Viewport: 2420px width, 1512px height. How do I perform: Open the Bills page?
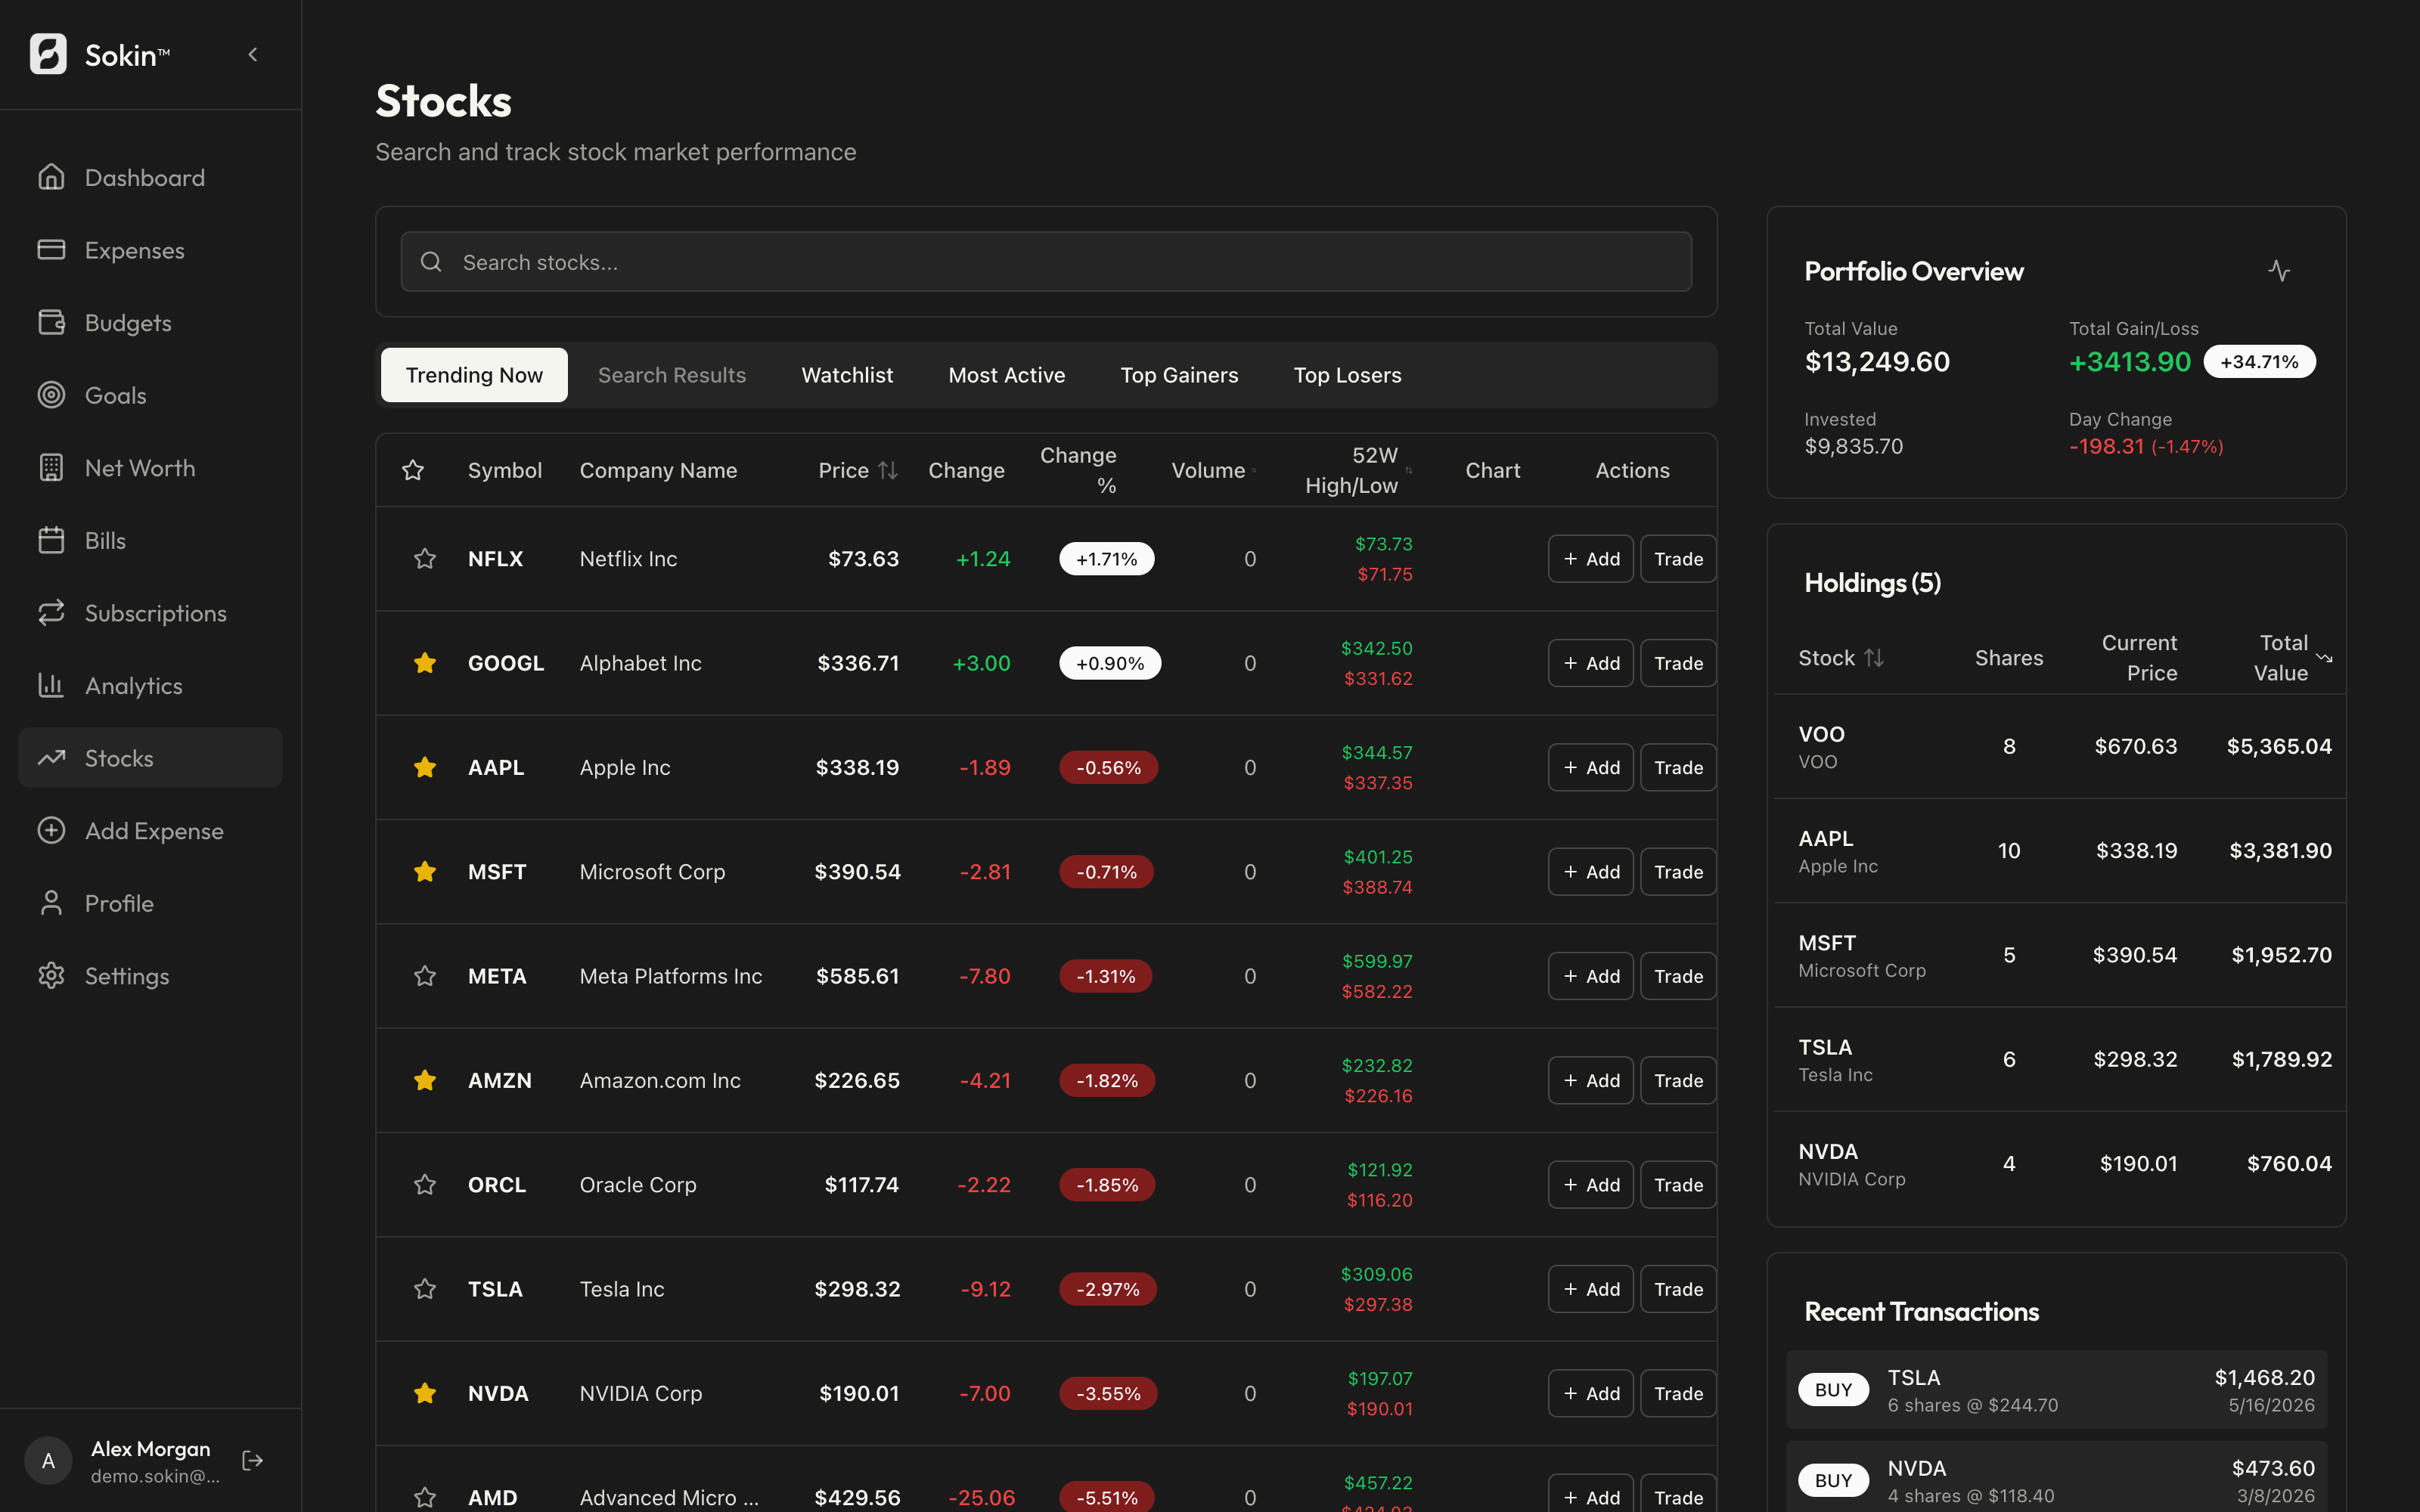tap(150, 540)
